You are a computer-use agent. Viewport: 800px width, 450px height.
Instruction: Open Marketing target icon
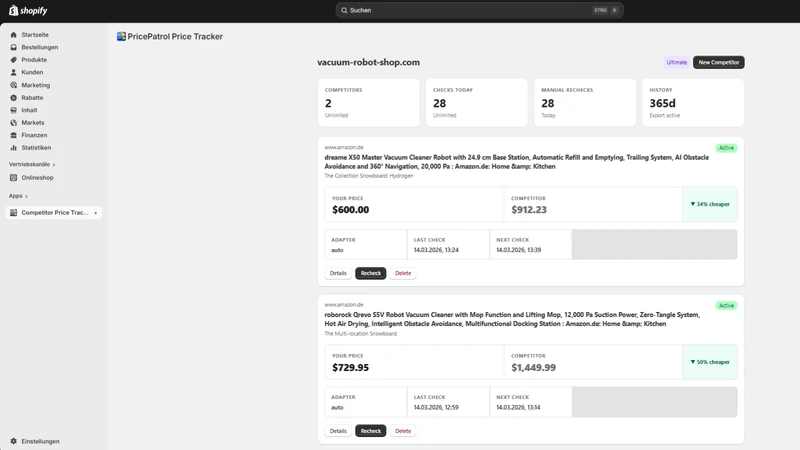click(14, 85)
